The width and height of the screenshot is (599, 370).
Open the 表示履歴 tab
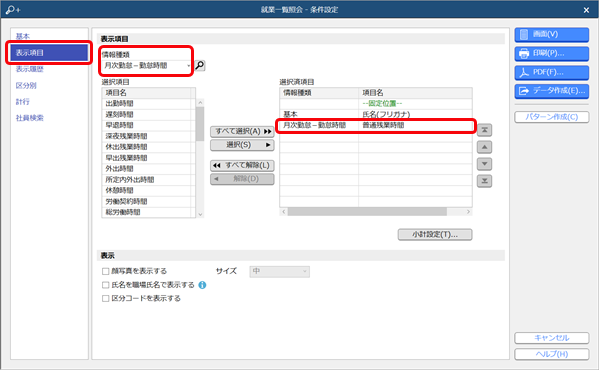(29, 69)
